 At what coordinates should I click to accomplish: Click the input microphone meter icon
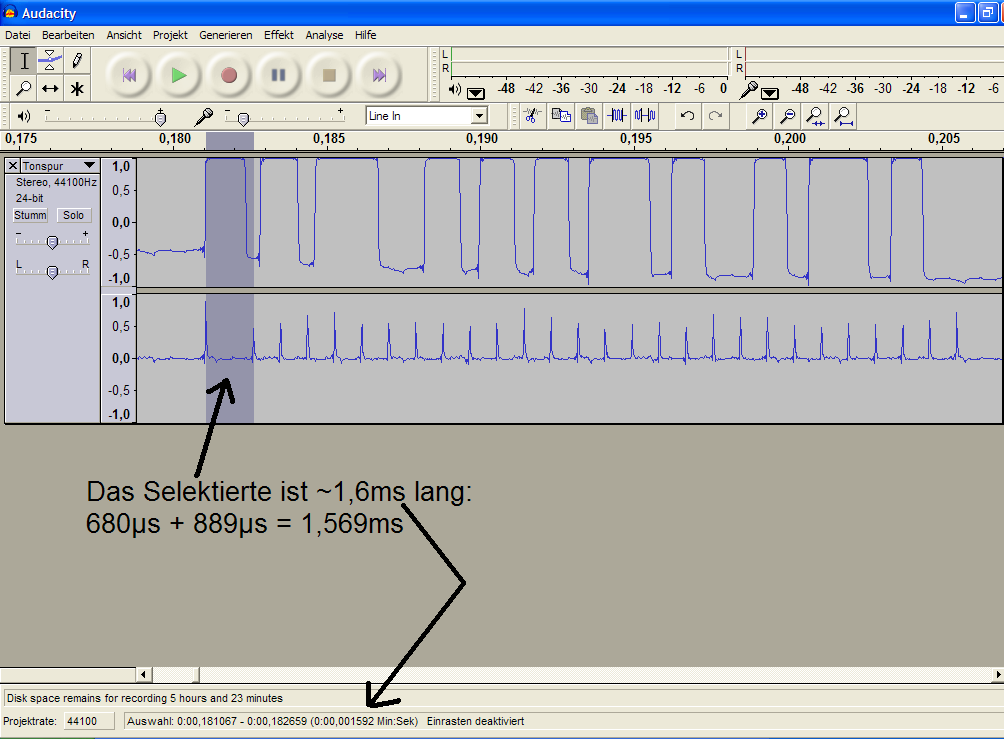749,90
